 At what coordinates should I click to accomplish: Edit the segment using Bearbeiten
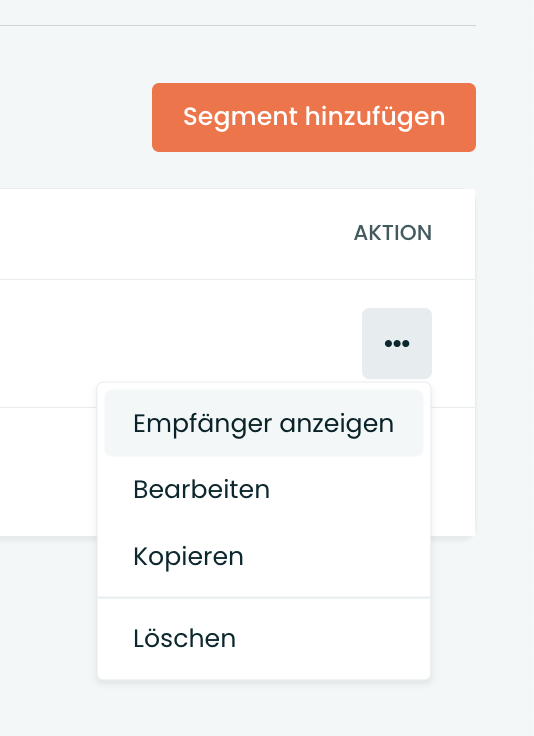[264, 490]
